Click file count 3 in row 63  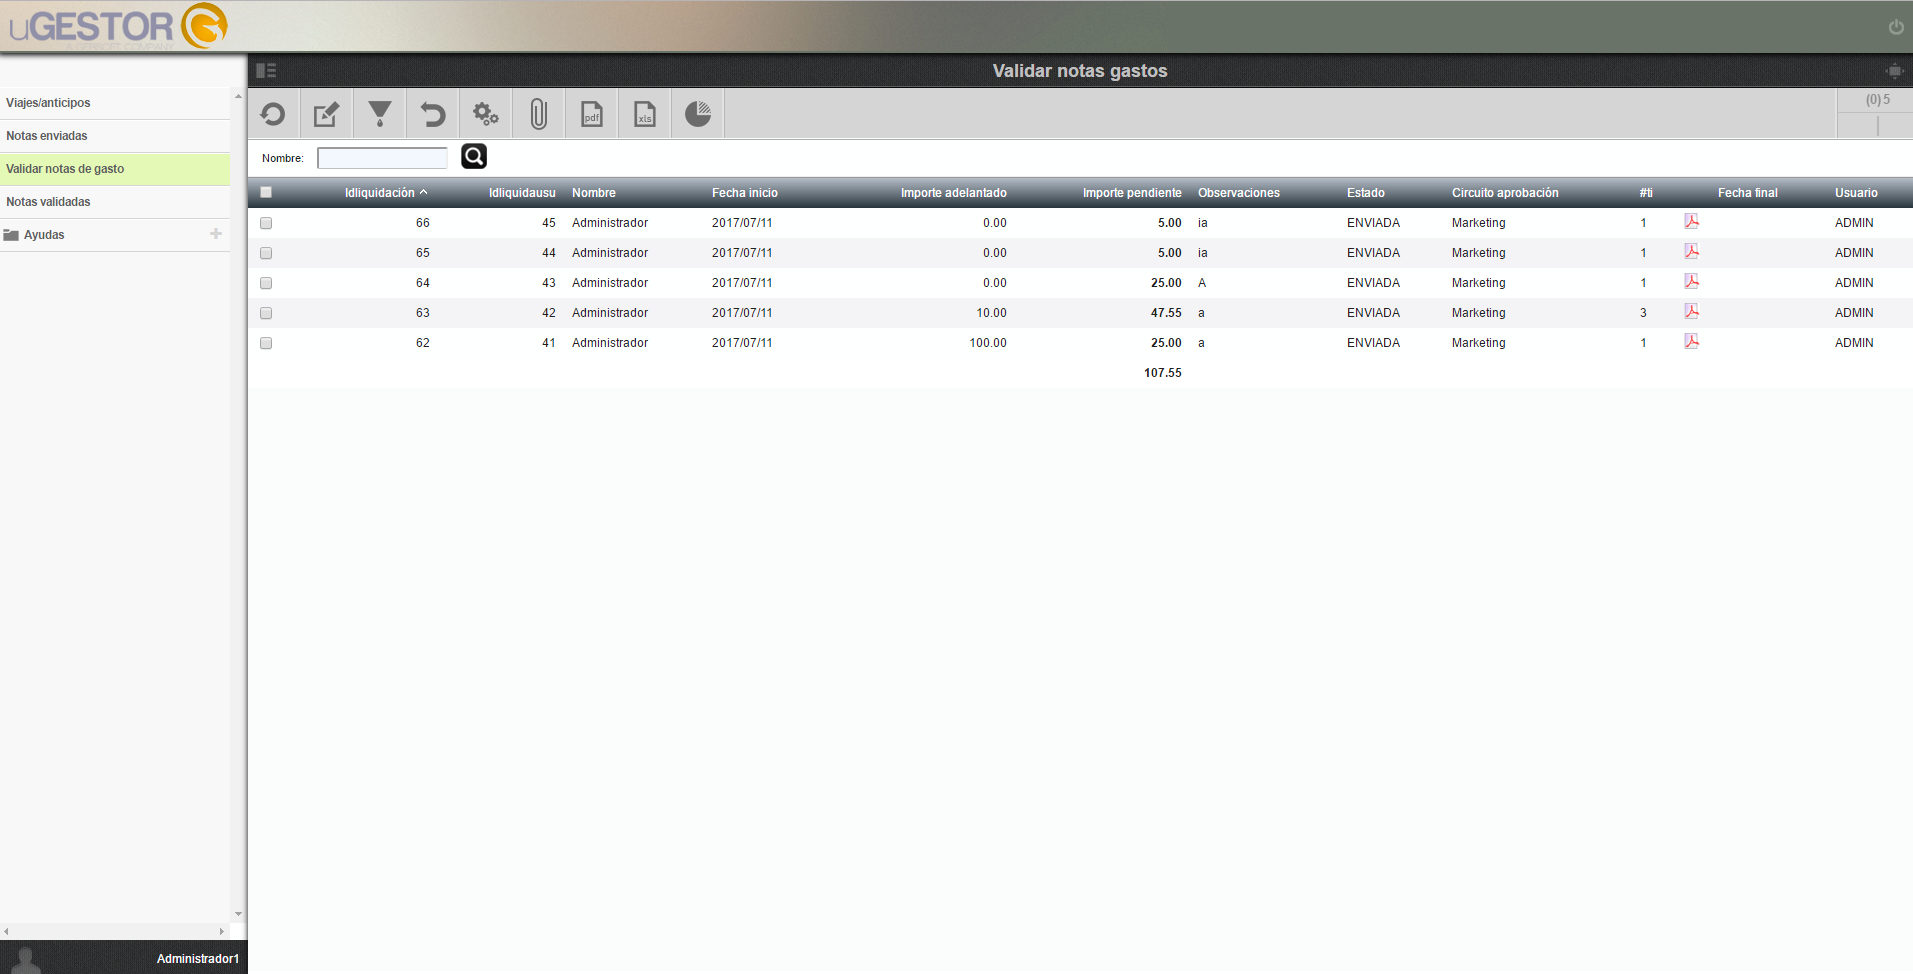(1643, 313)
